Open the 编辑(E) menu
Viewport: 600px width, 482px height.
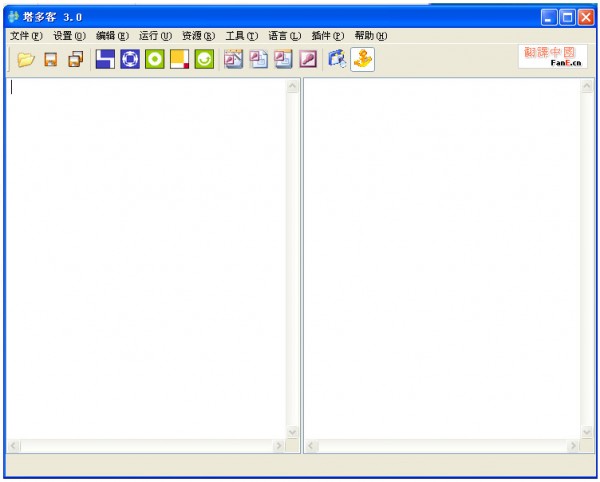point(112,36)
